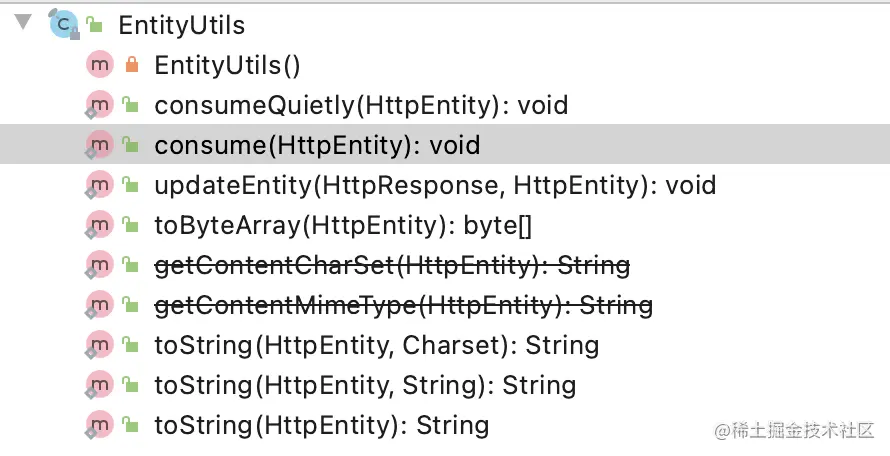Select deprecated getContentCharSet(HttpEntity) method

coord(392,266)
